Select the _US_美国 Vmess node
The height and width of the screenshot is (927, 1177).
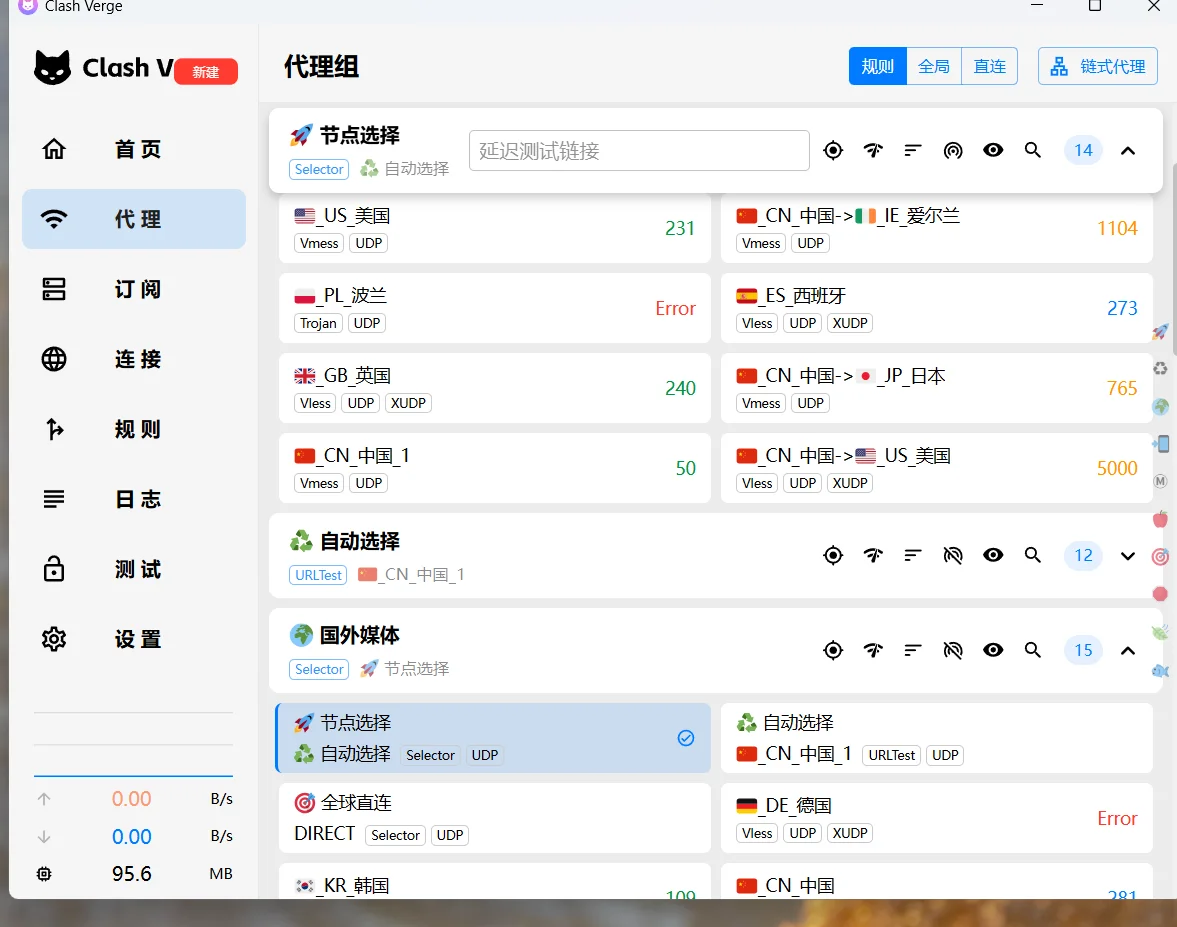pyautogui.click(x=495, y=228)
